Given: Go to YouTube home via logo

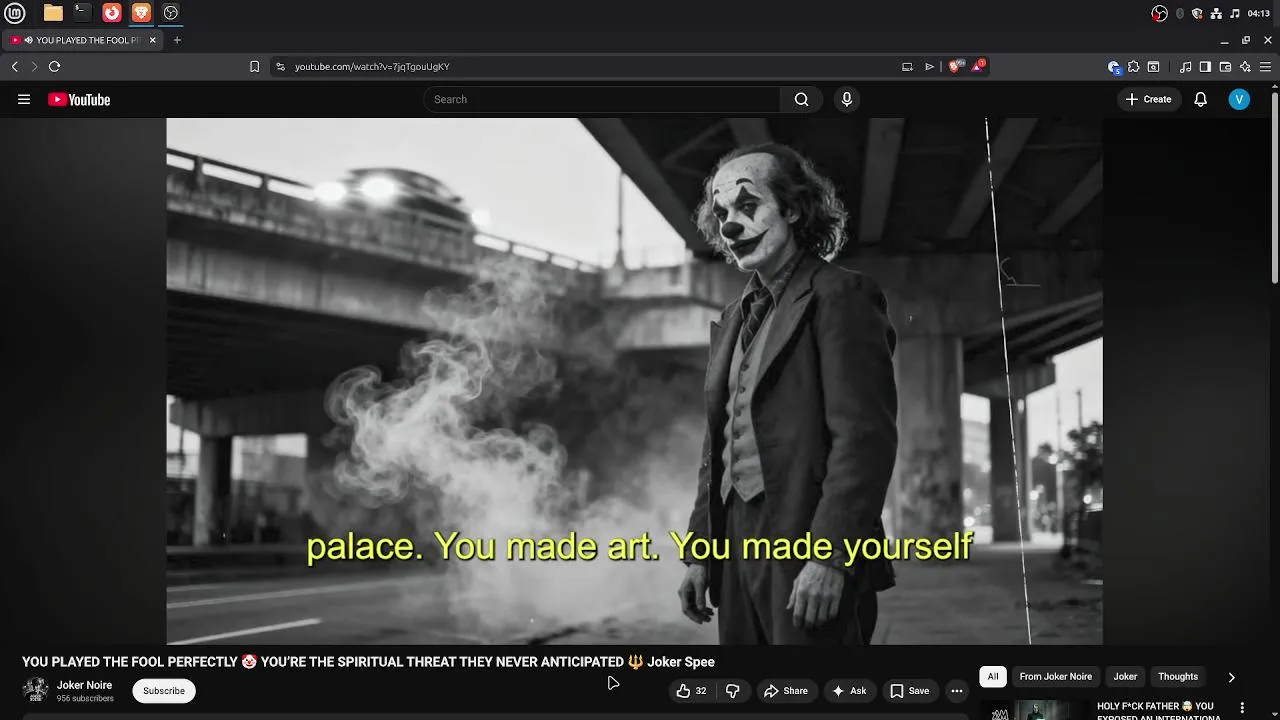Looking at the screenshot, I should [x=79, y=99].
